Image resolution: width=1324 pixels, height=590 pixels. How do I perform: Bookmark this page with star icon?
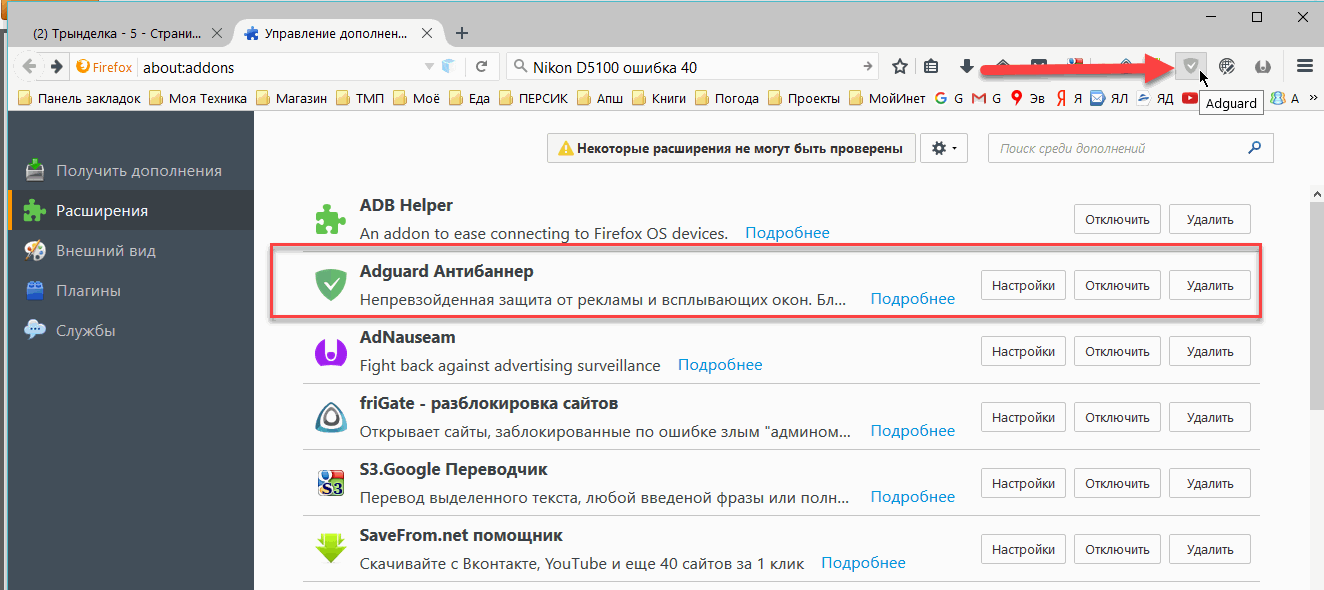900,67
